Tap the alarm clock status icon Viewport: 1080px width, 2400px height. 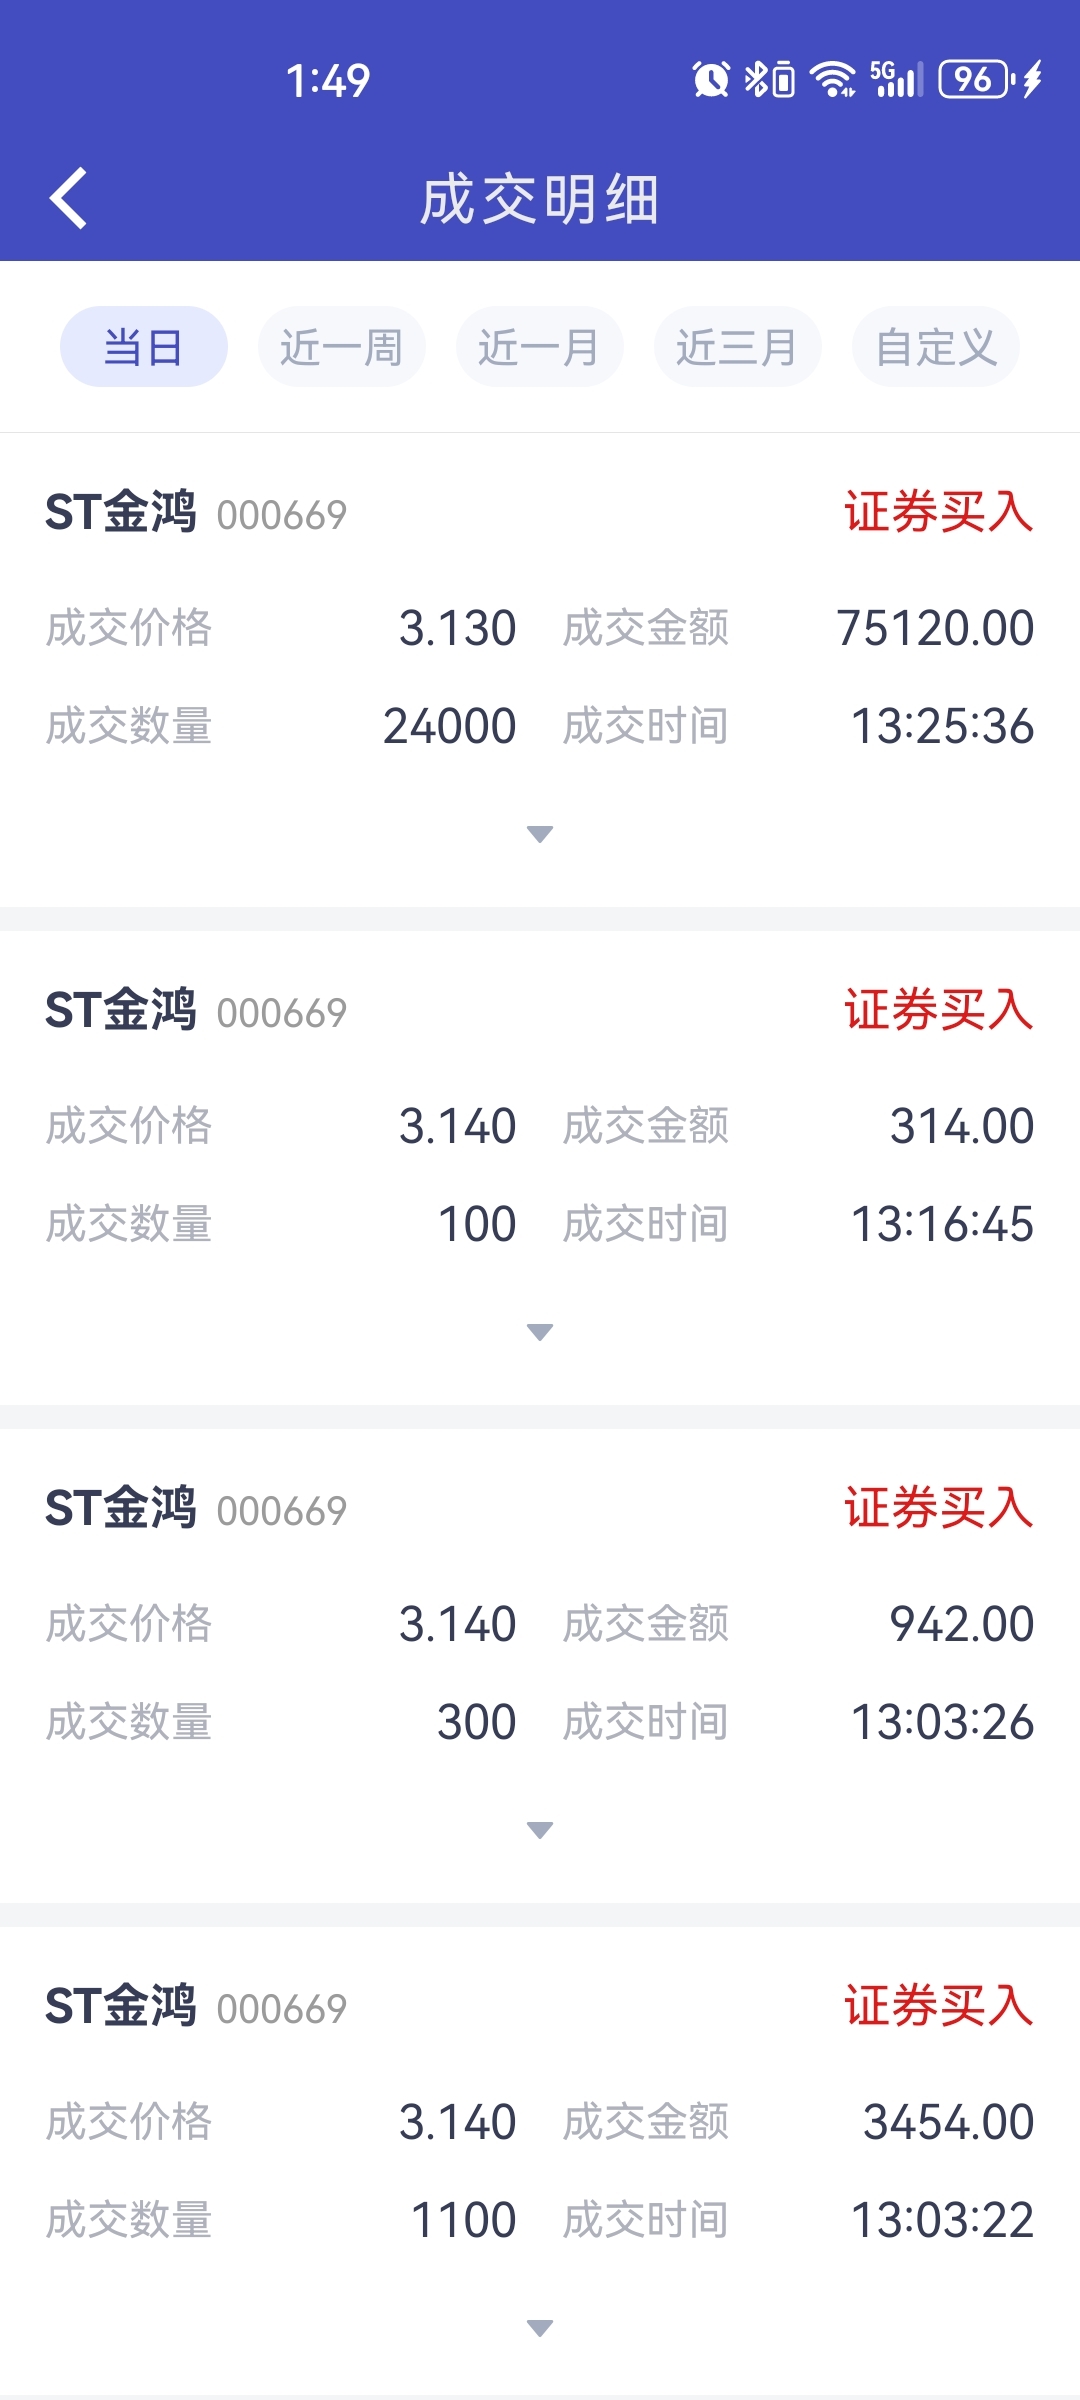pyautogui.click(x=711, y=79)
